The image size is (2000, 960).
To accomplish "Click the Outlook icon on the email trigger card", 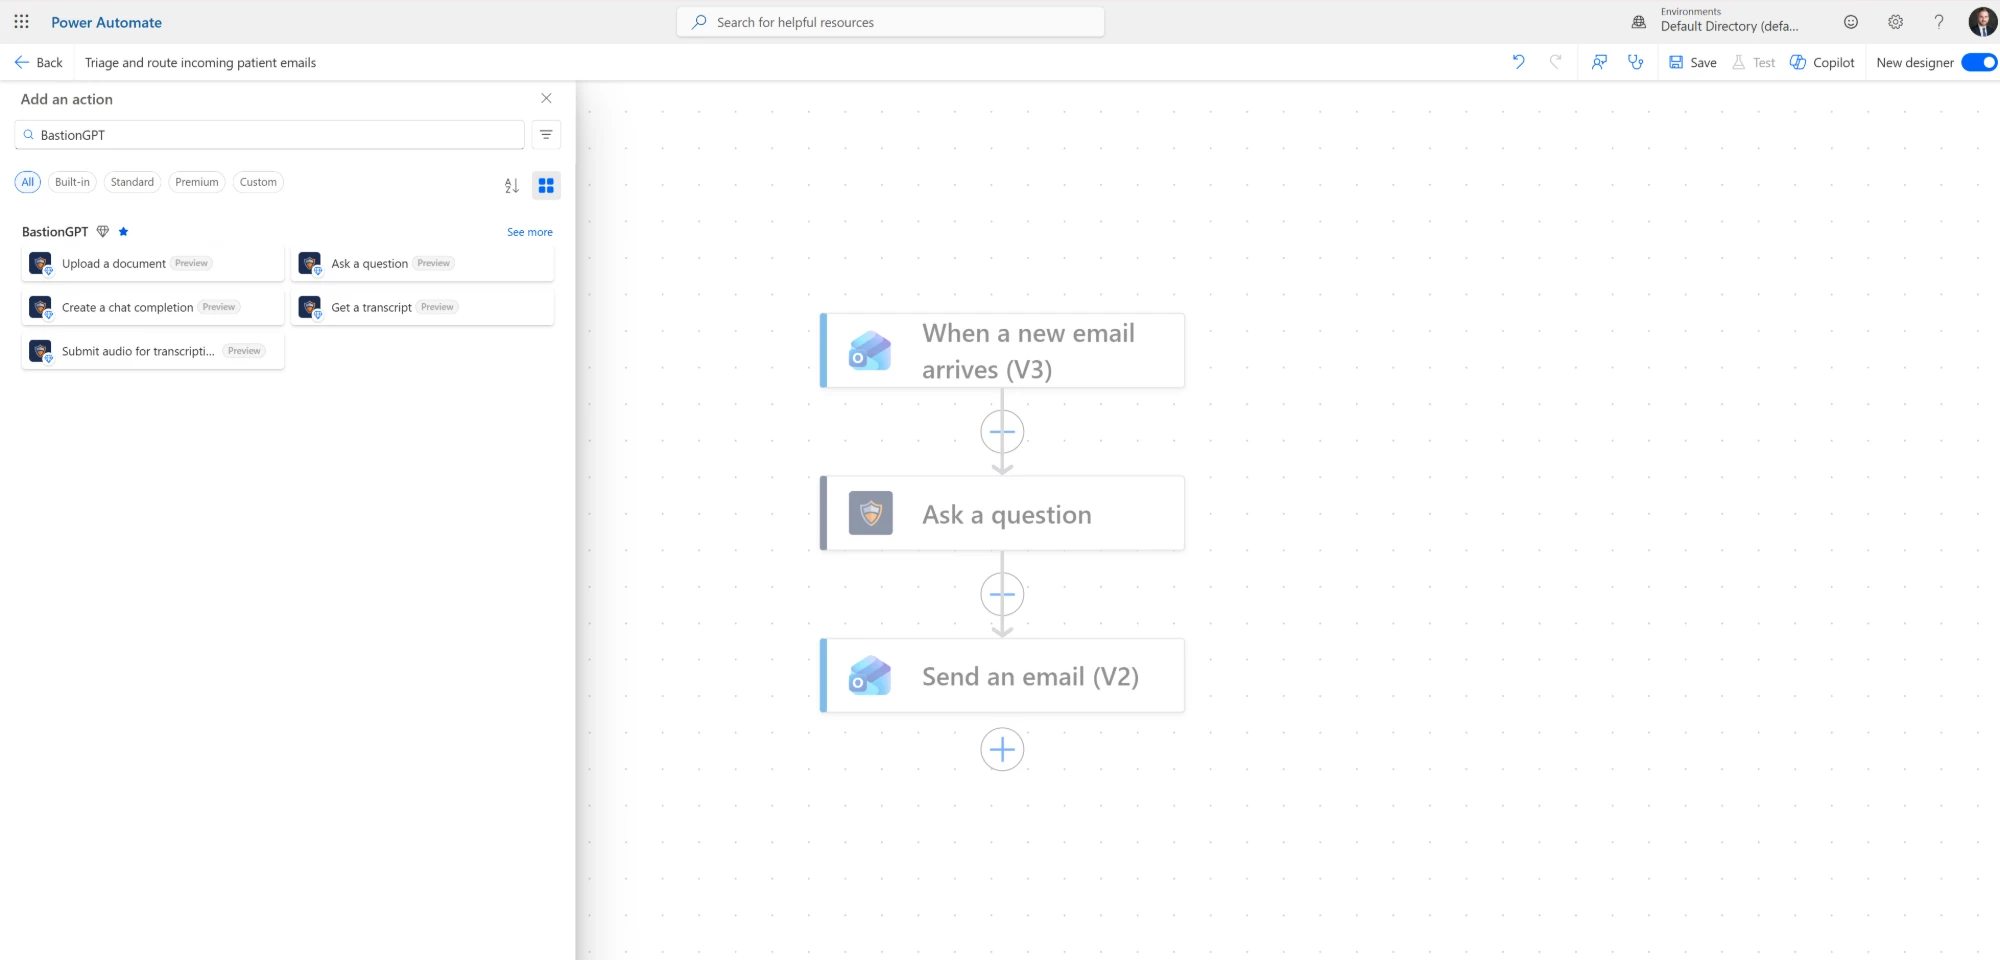I will point(870,351).
